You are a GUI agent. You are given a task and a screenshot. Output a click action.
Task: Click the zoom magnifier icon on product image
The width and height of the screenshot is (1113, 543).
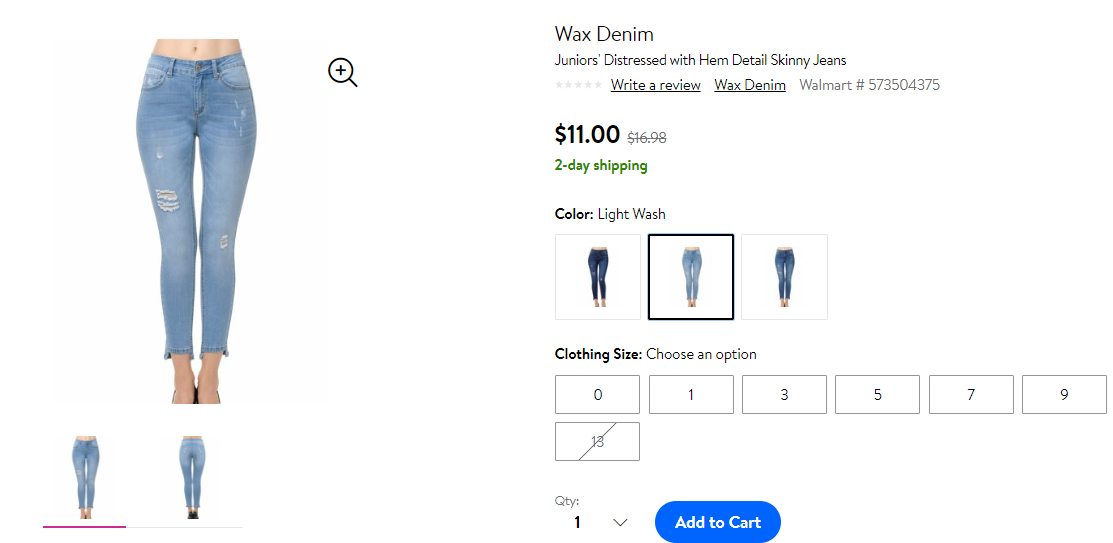pos(342,72)
